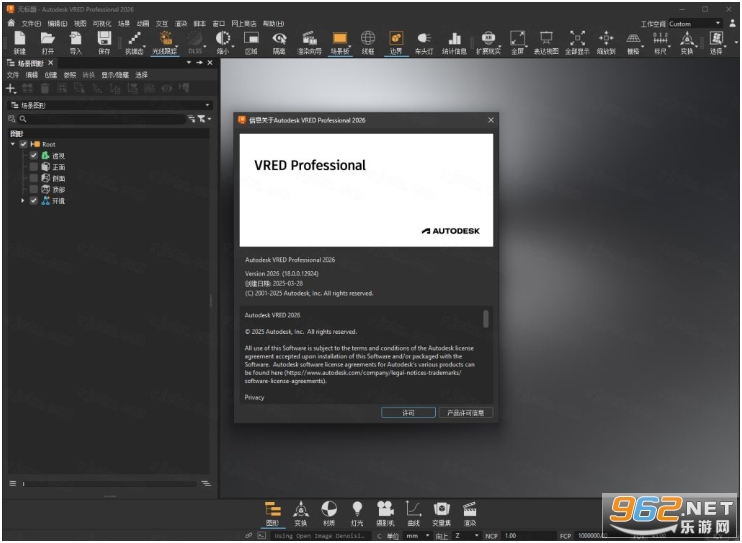
Task: Open the Curves (曲线) editor icon in bottom bar
Action: click(x=414, y=509)
